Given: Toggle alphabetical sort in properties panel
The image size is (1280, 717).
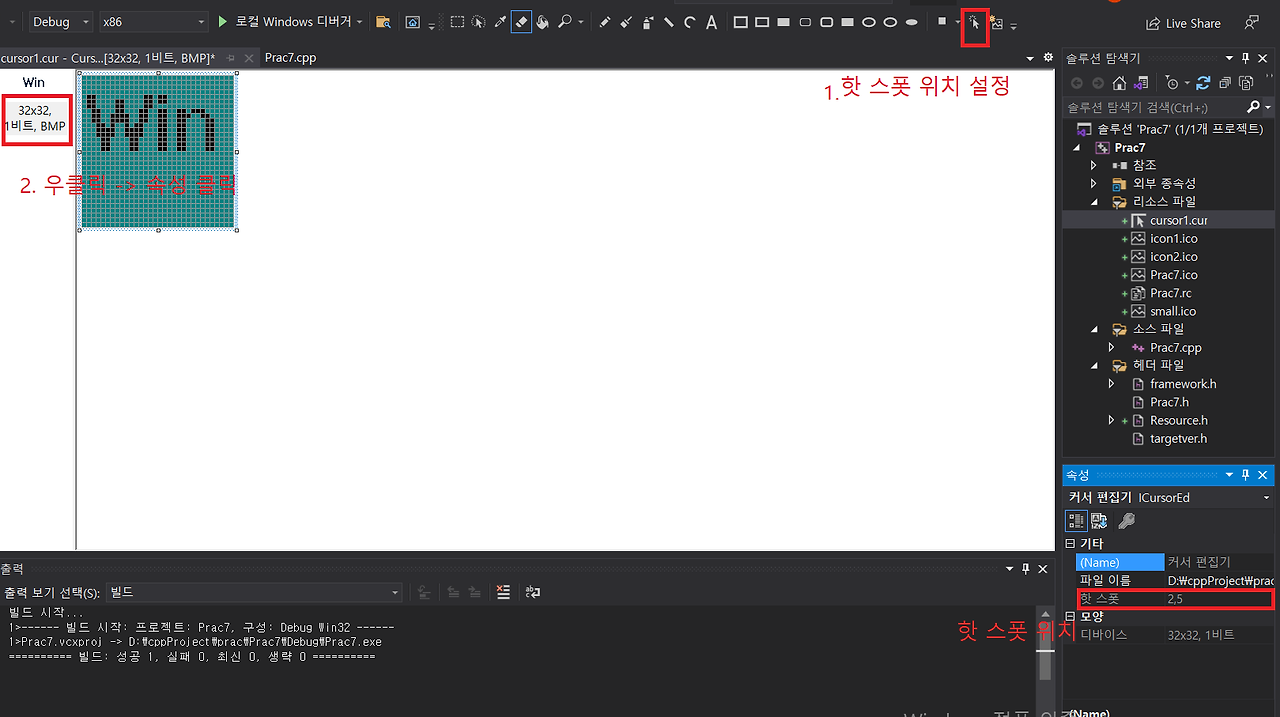Looking at the screenshot, I should (x=1099, y=520).
